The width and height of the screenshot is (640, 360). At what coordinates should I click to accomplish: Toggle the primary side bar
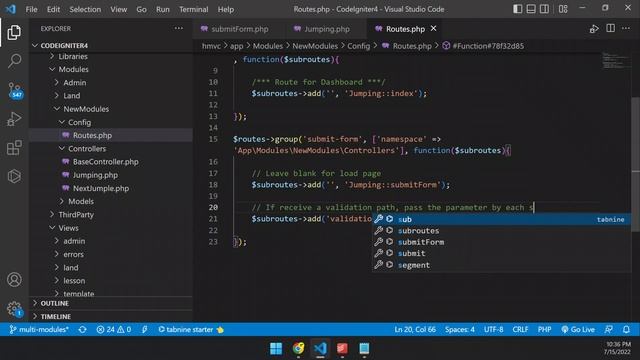[x=518, y=9]
